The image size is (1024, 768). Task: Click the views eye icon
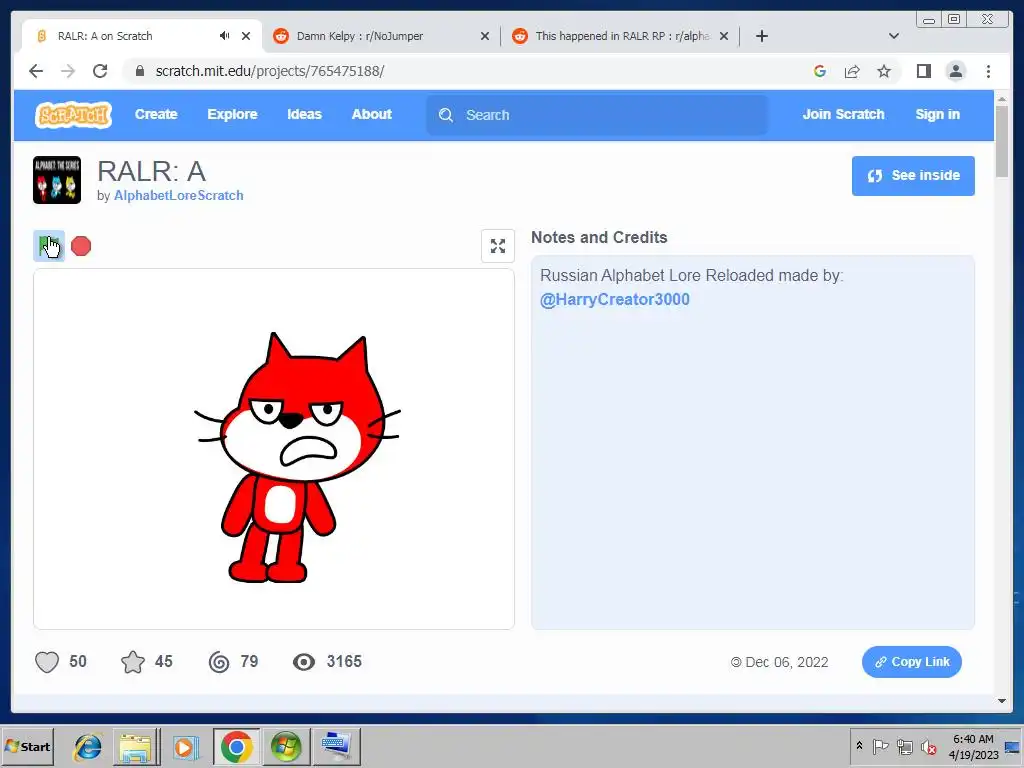point(304,662)
